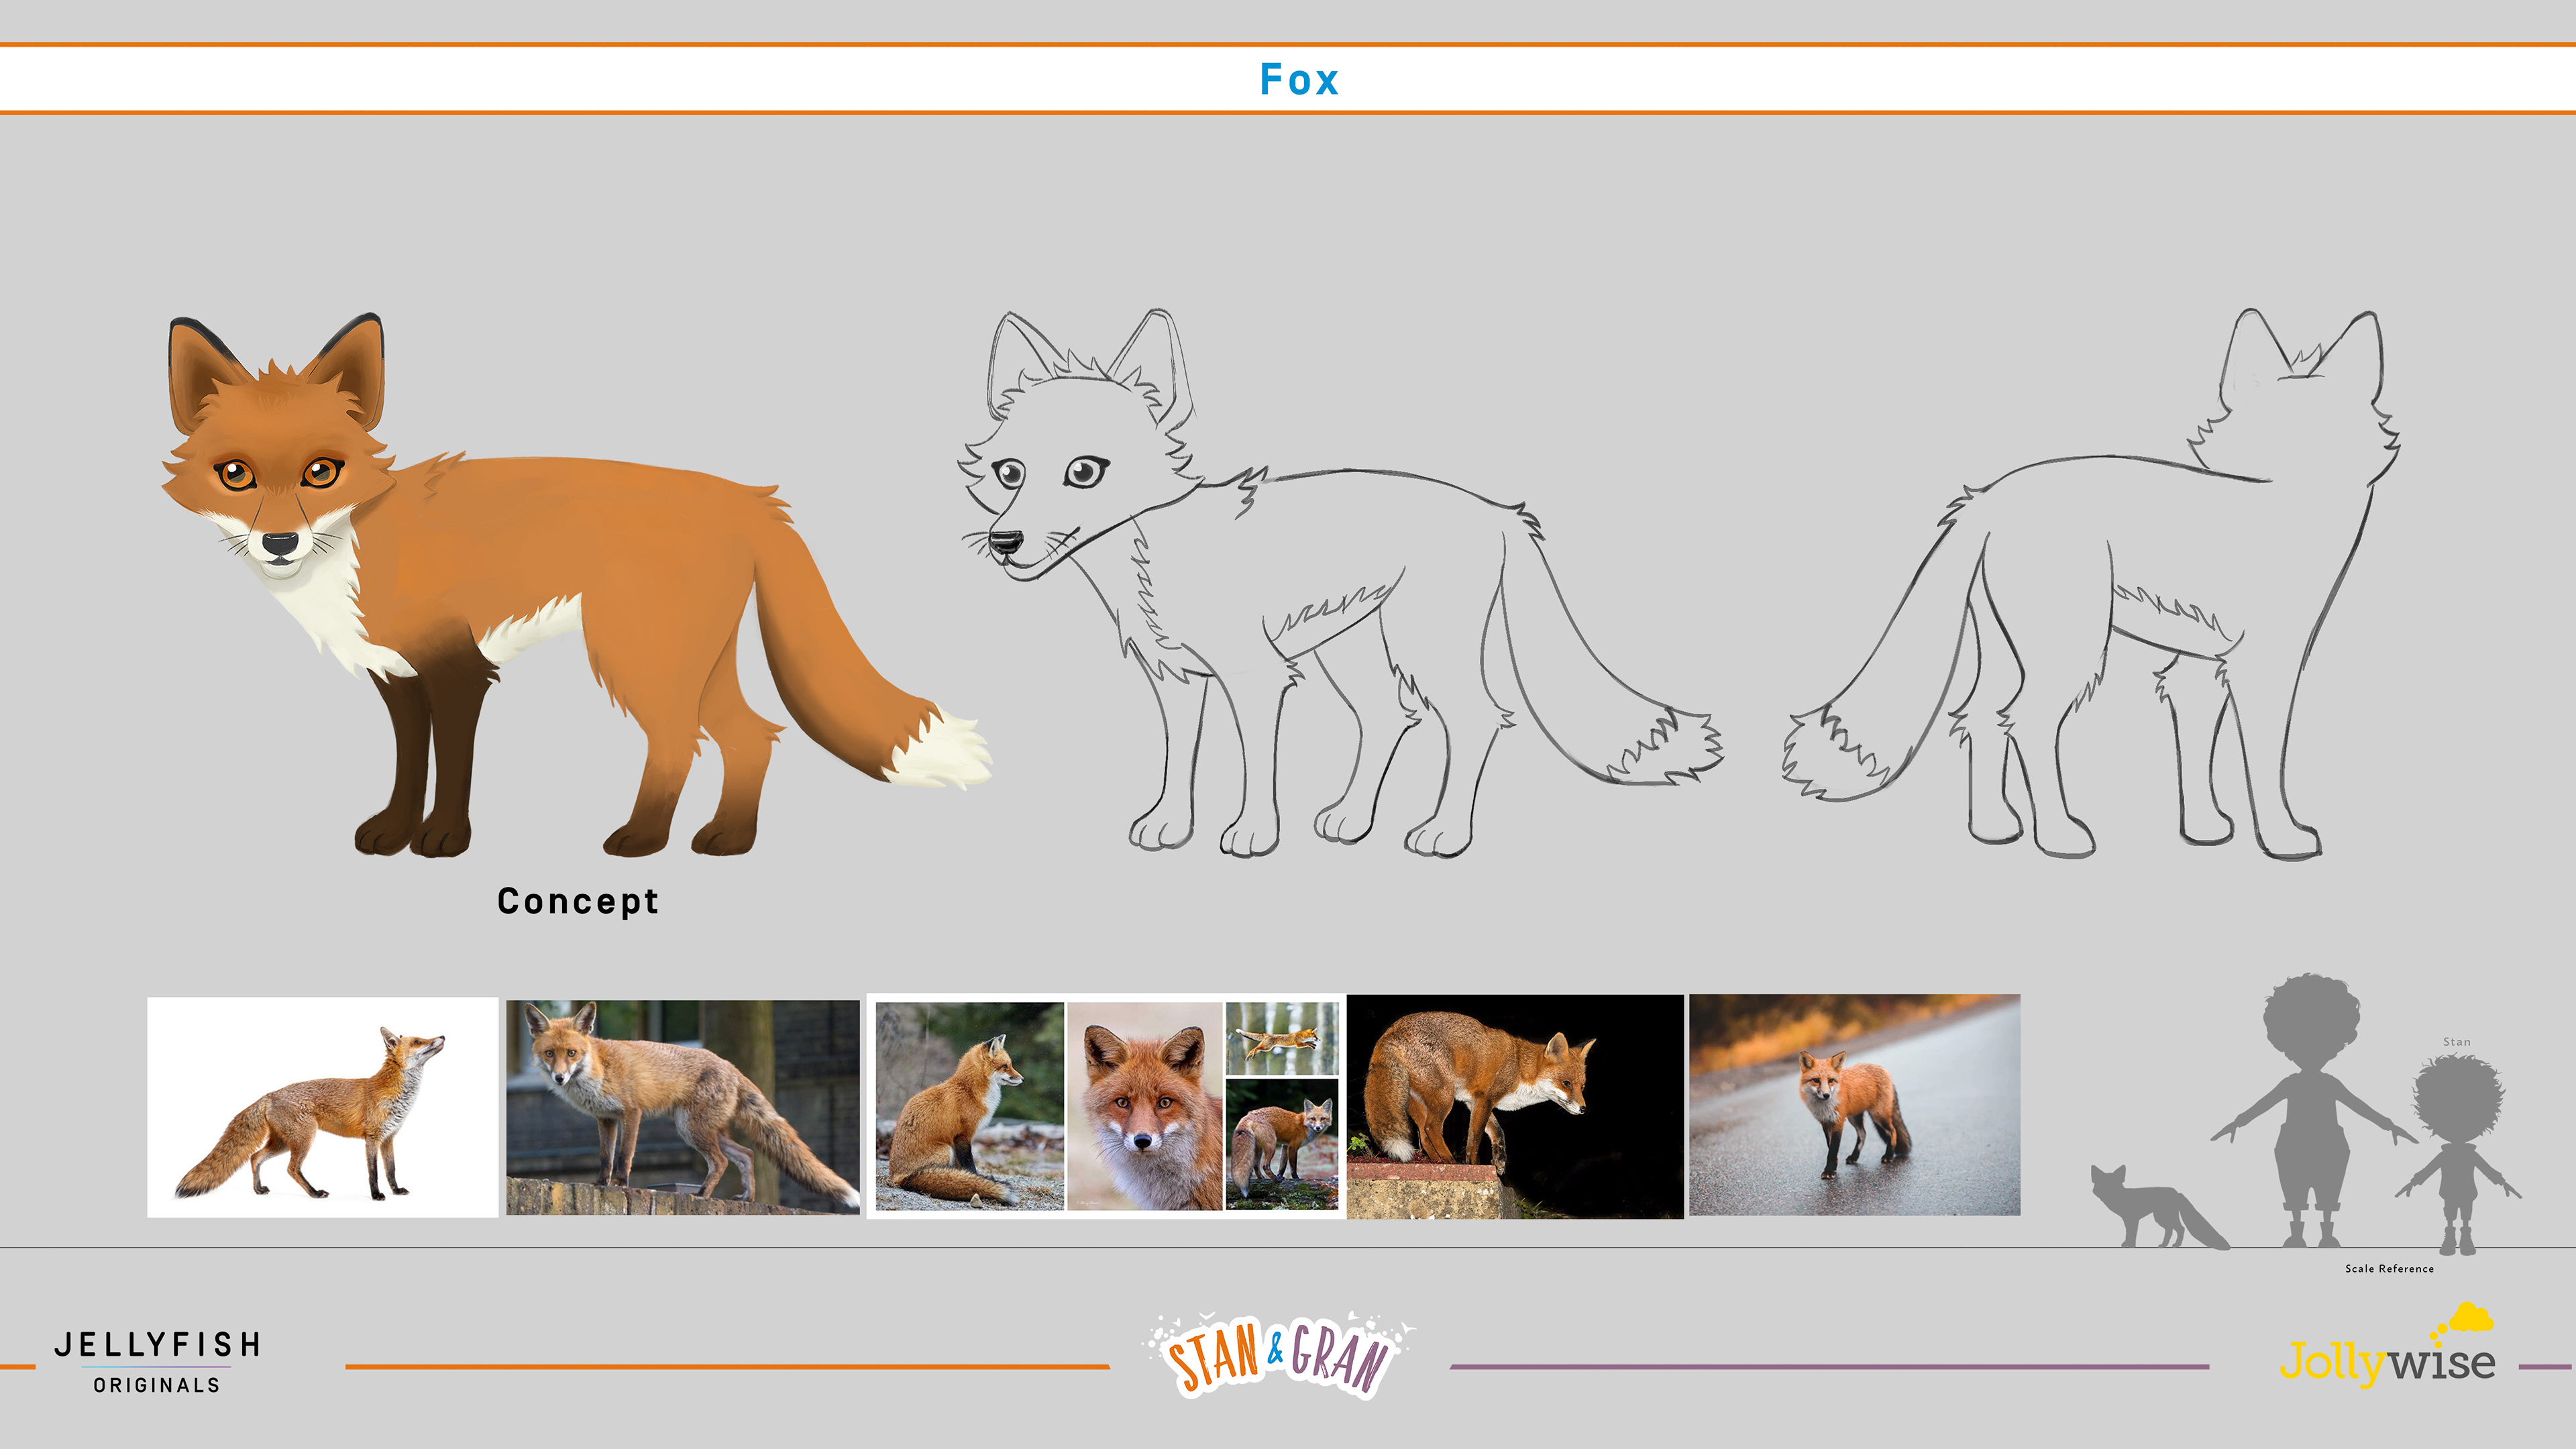Open the fox photo on white background
The height and width of the screenshot is (1449, 2576).
322,1107
